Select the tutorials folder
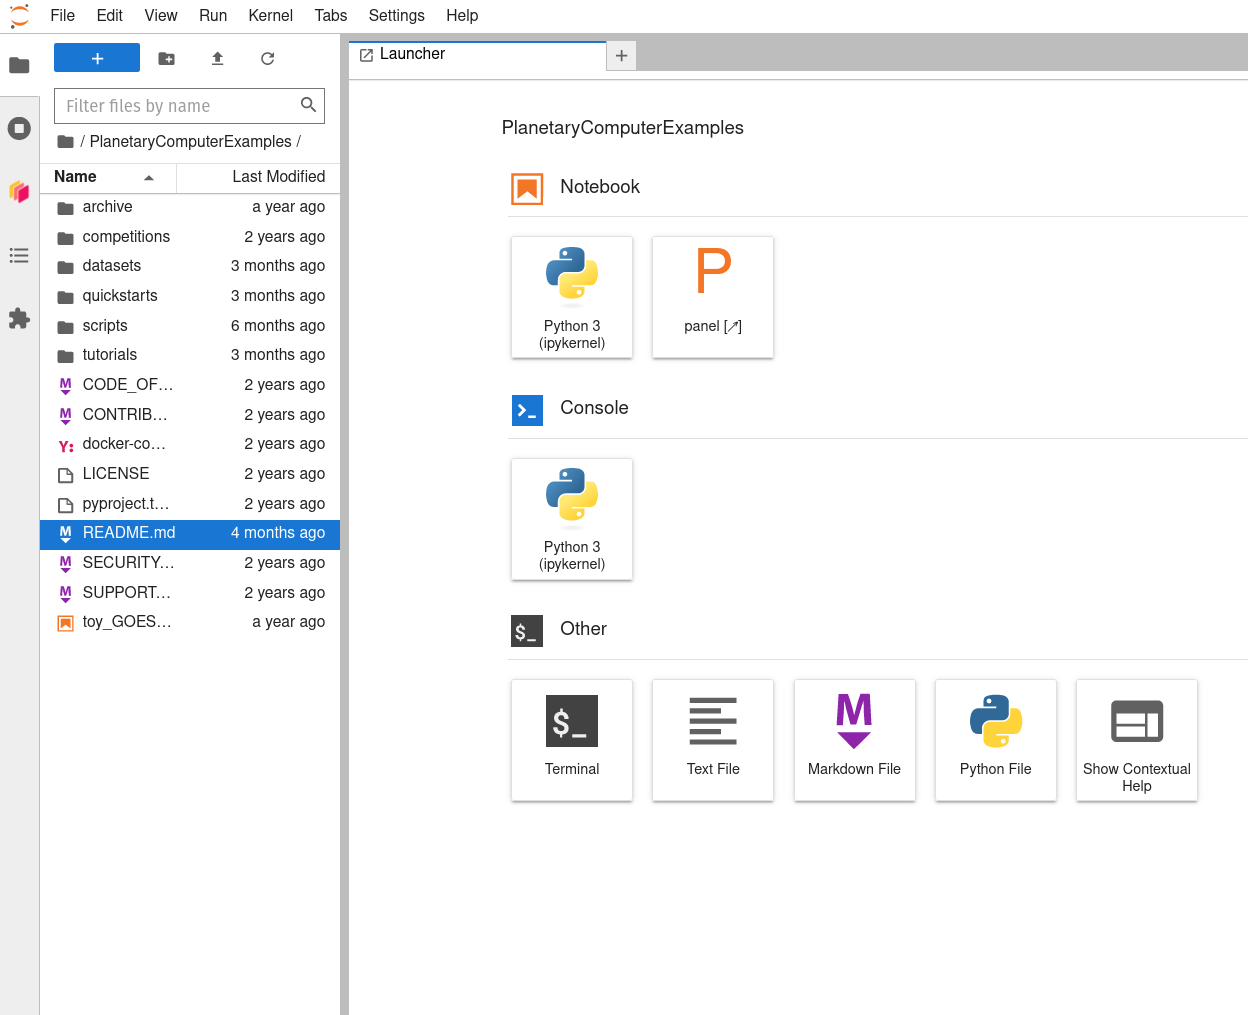 click(190, 355)
